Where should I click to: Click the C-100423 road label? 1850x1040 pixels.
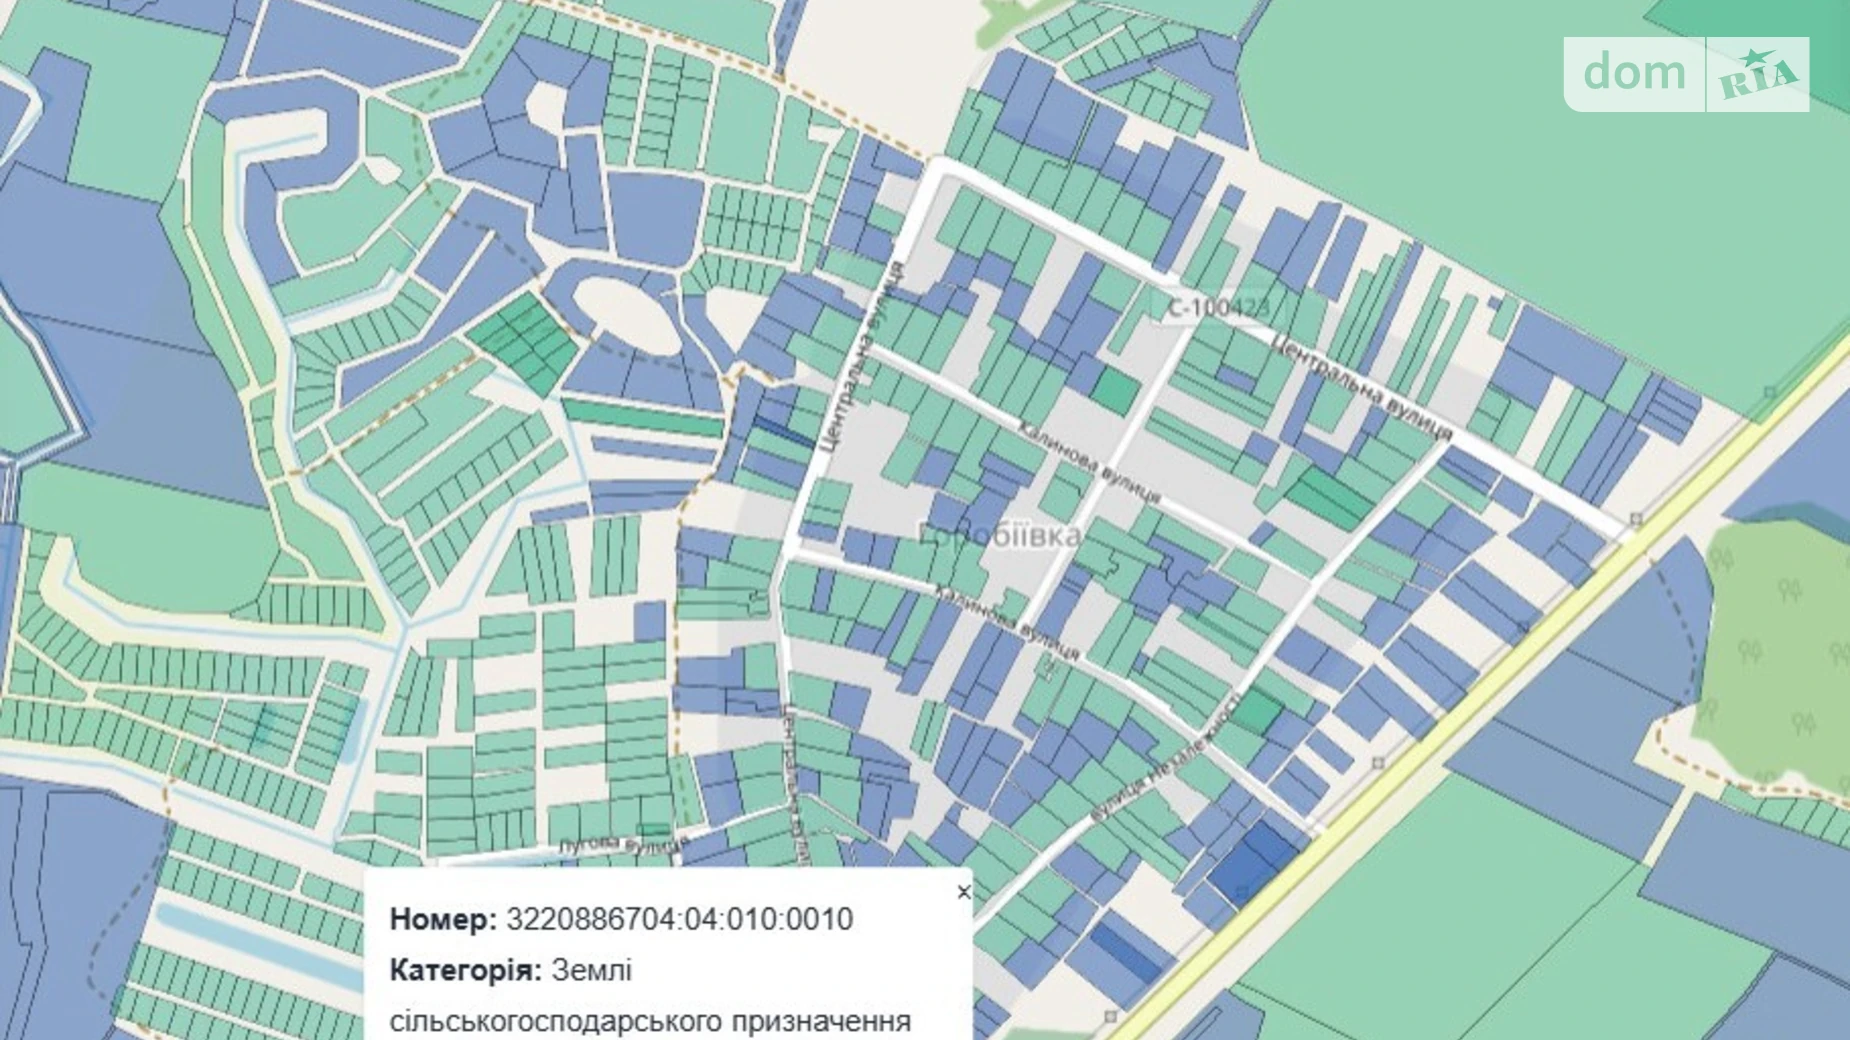pos(1215,309)
